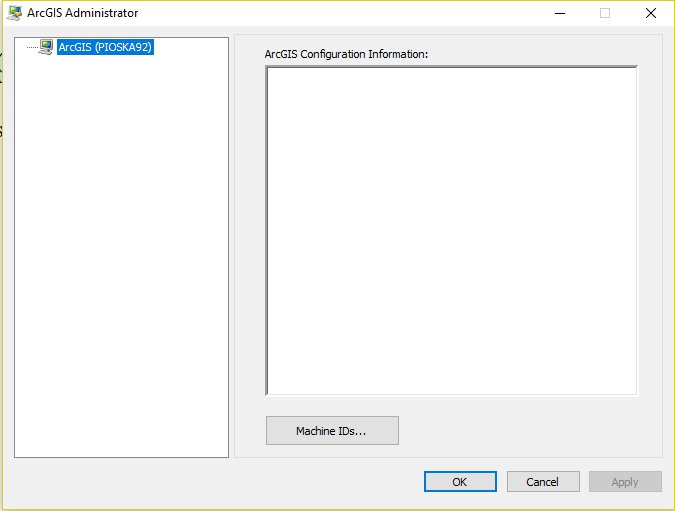The width and height of the screenshot is (675, 511).
Task: Dismiss the dialog with Cancel
Action: coord(543,481)
